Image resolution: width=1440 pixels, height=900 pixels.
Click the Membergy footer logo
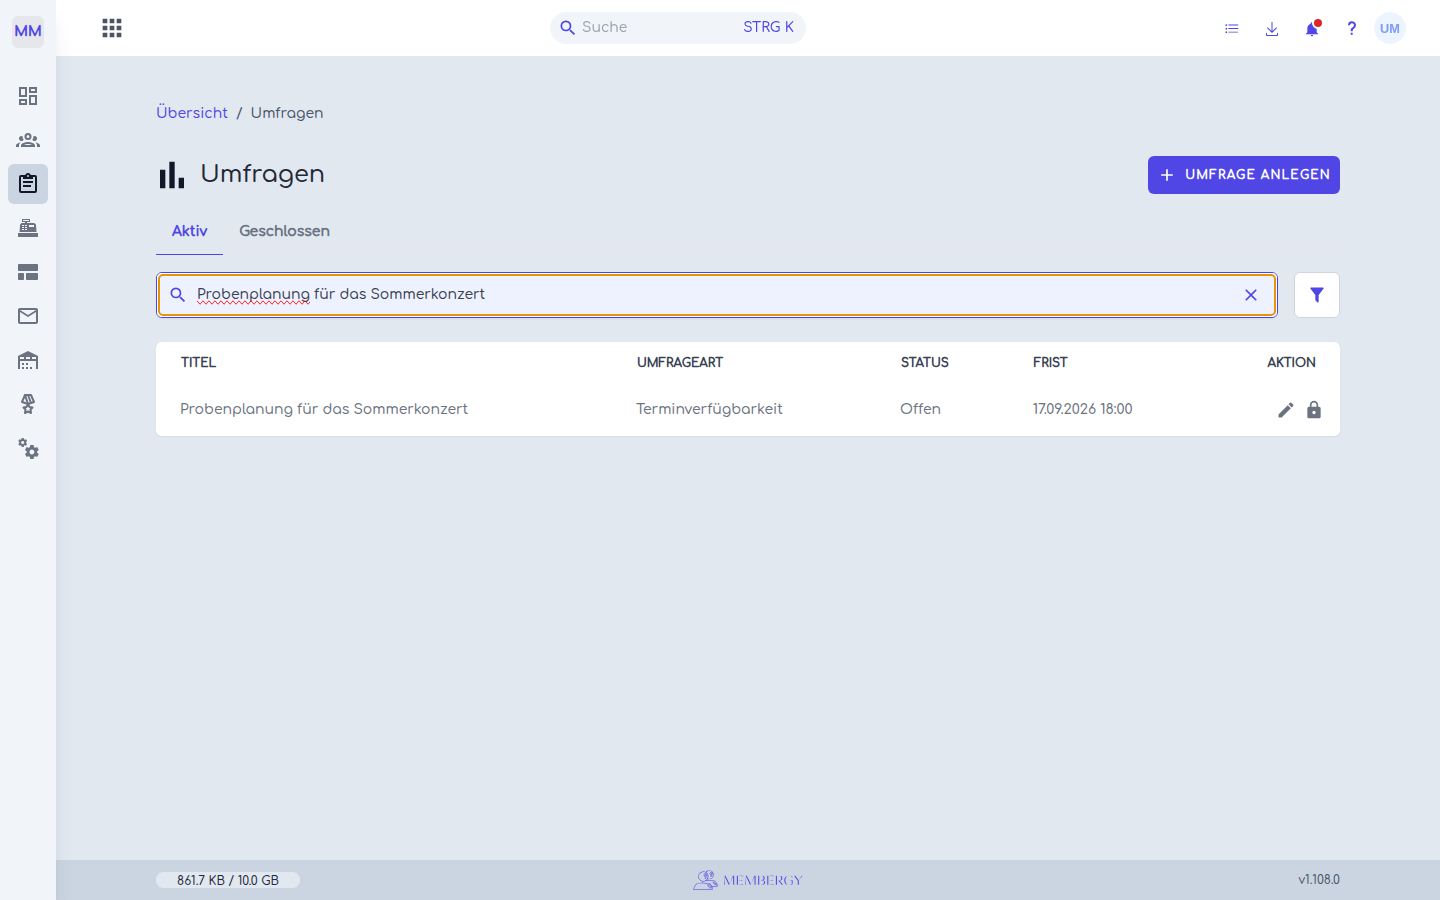pos(748,880)
